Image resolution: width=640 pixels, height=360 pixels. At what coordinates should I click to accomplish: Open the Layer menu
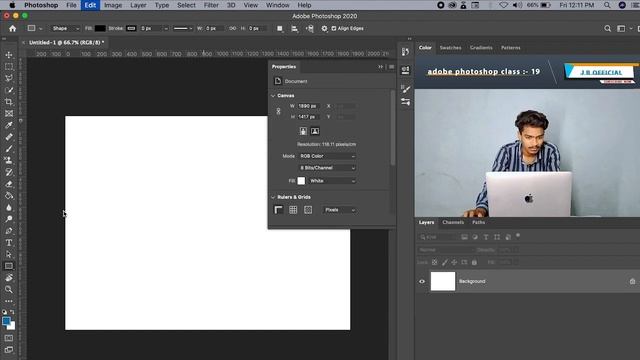point(138,5)
